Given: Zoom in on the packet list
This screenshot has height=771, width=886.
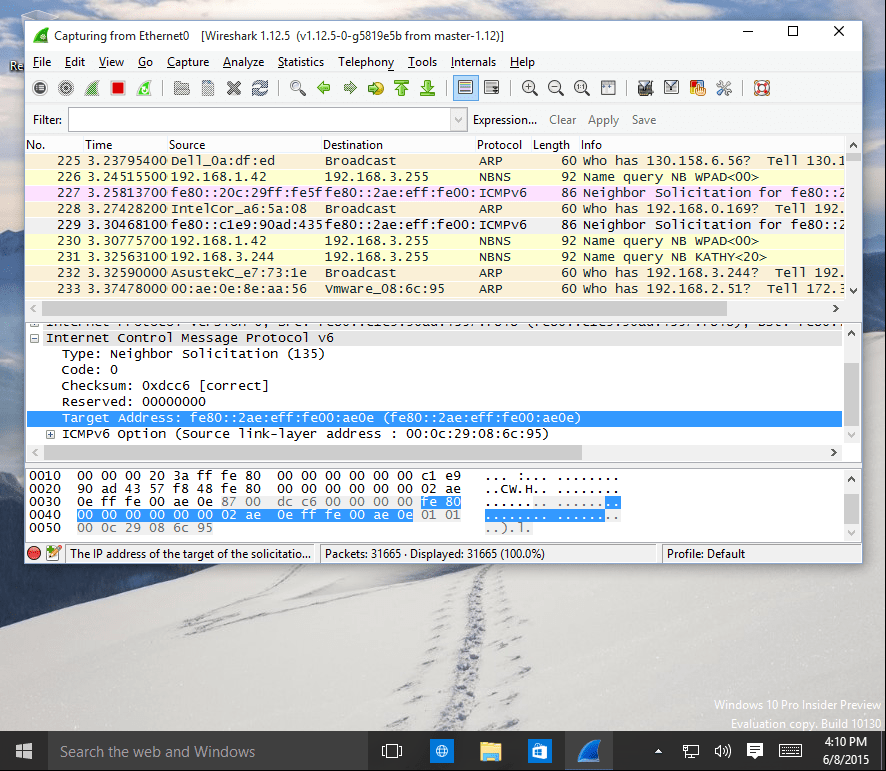Looking at the screenshot, I should [529, 88].
